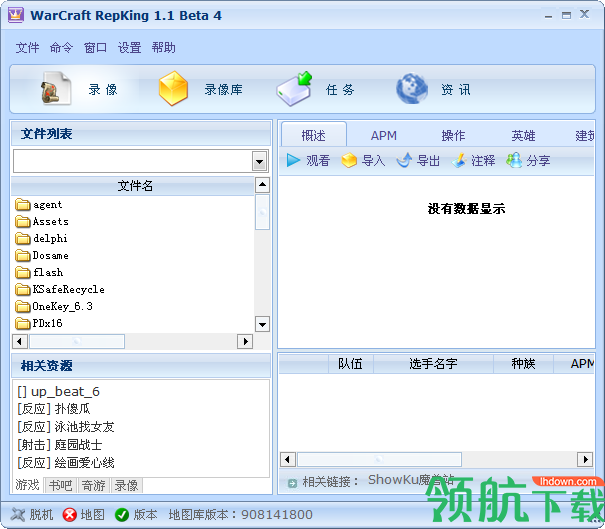Image resolution: width=605 pixels, height=529 pixels.
Task: Switch to the APM tab
Action: tap(384, 135)
